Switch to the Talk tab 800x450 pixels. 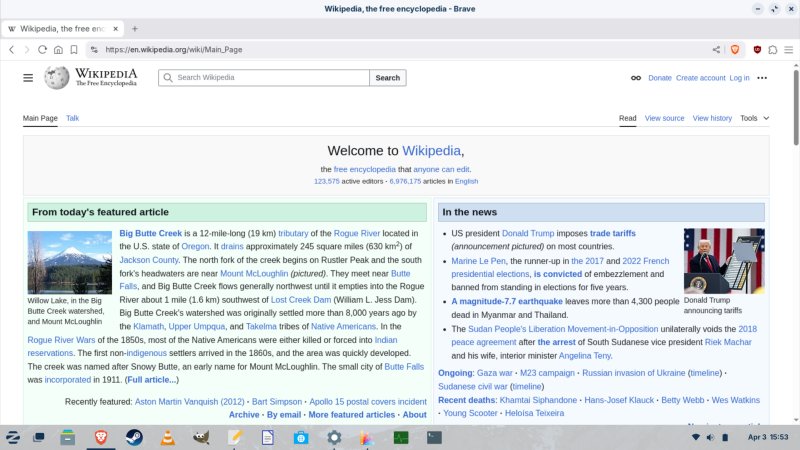pos(73,118)
